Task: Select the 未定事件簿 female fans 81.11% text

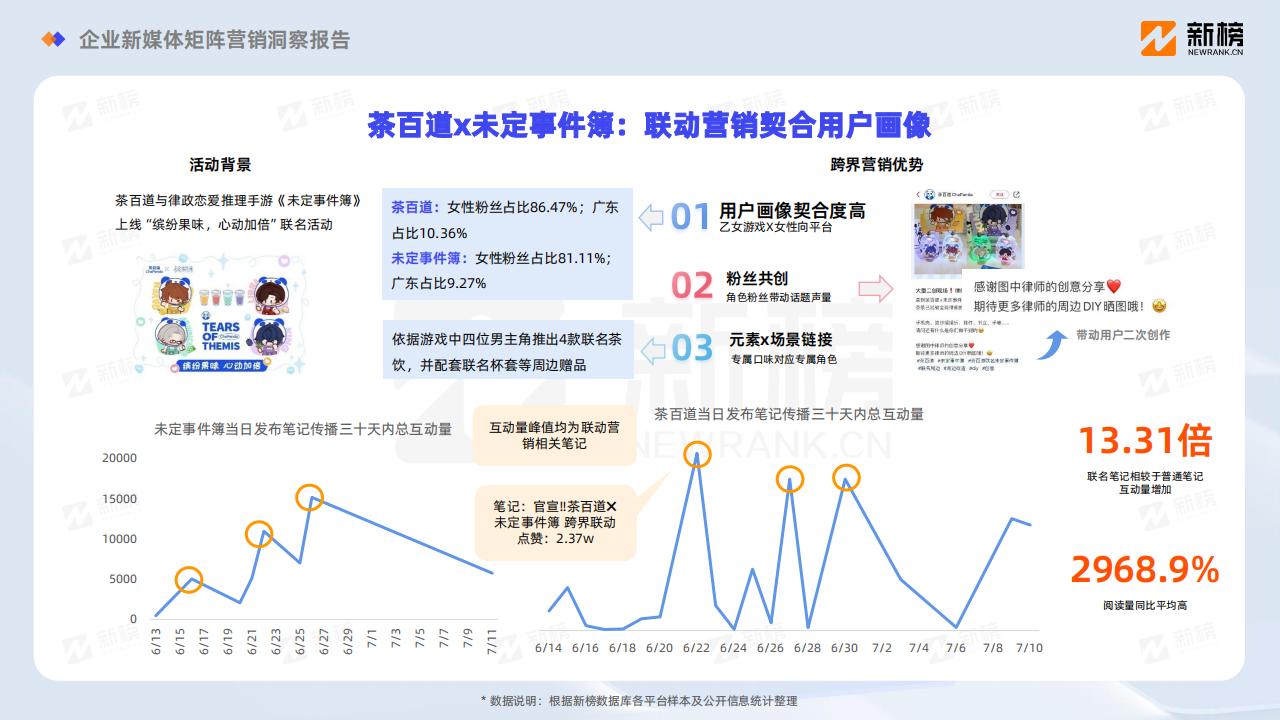Action: [x=501, y=270]
